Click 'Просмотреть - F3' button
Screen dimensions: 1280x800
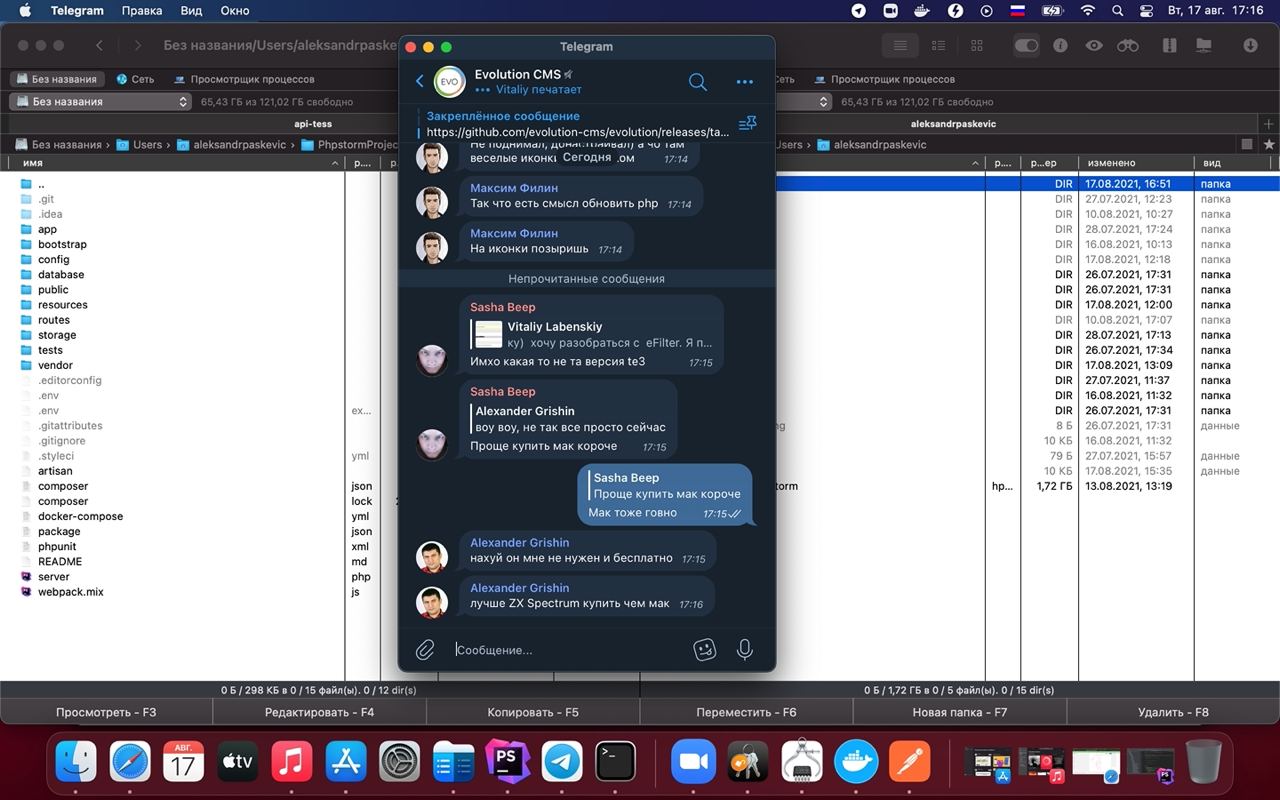point(106,712)
